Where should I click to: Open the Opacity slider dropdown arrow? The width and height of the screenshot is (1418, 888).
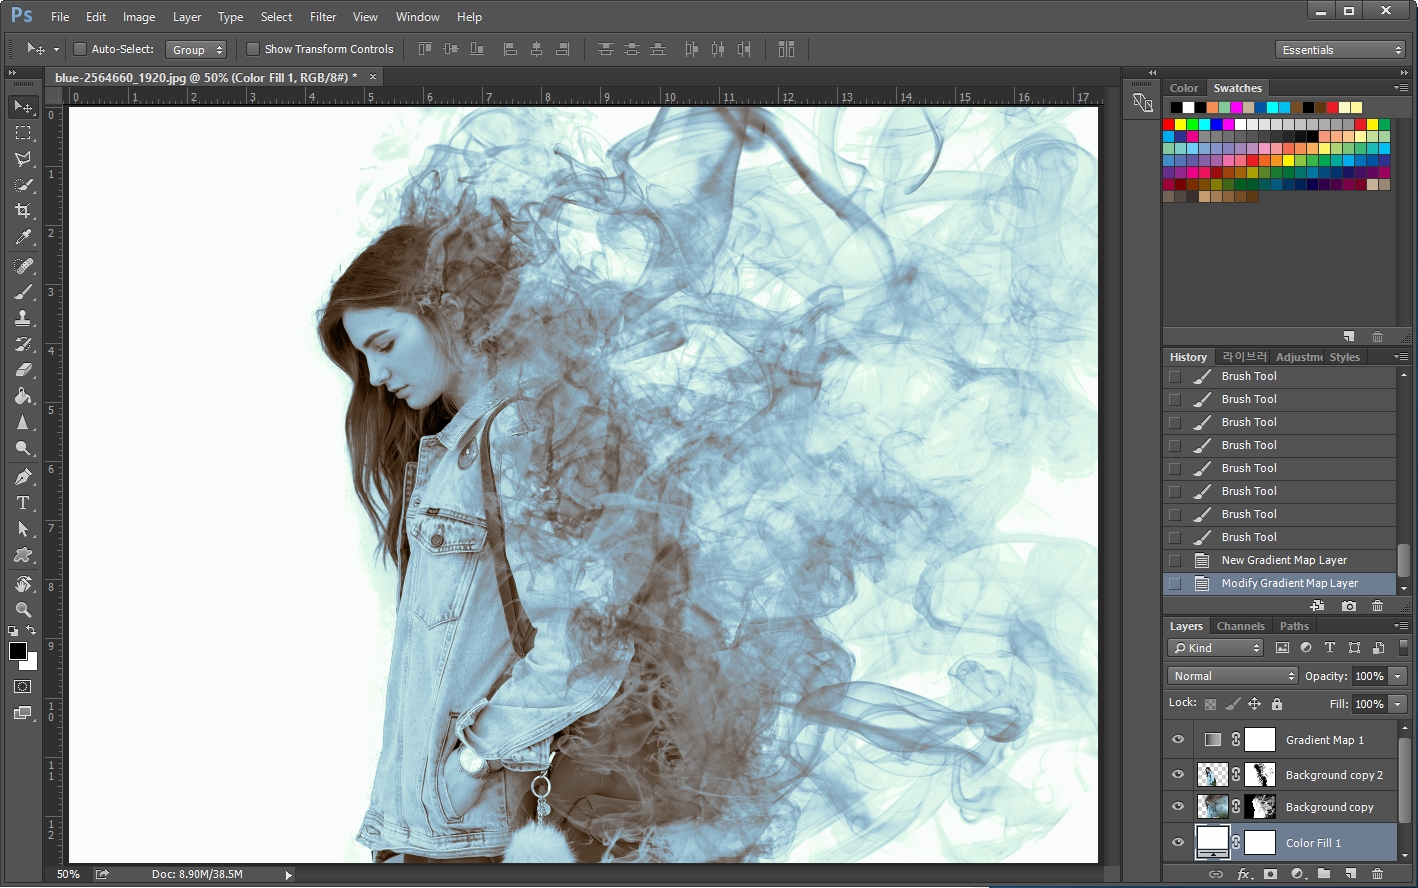click(1398, 676)
